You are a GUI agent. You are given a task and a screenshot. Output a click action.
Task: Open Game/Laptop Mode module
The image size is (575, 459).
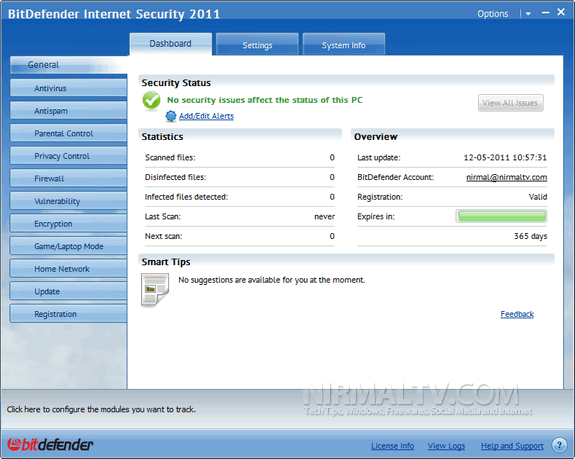click(x=68, y=246)
